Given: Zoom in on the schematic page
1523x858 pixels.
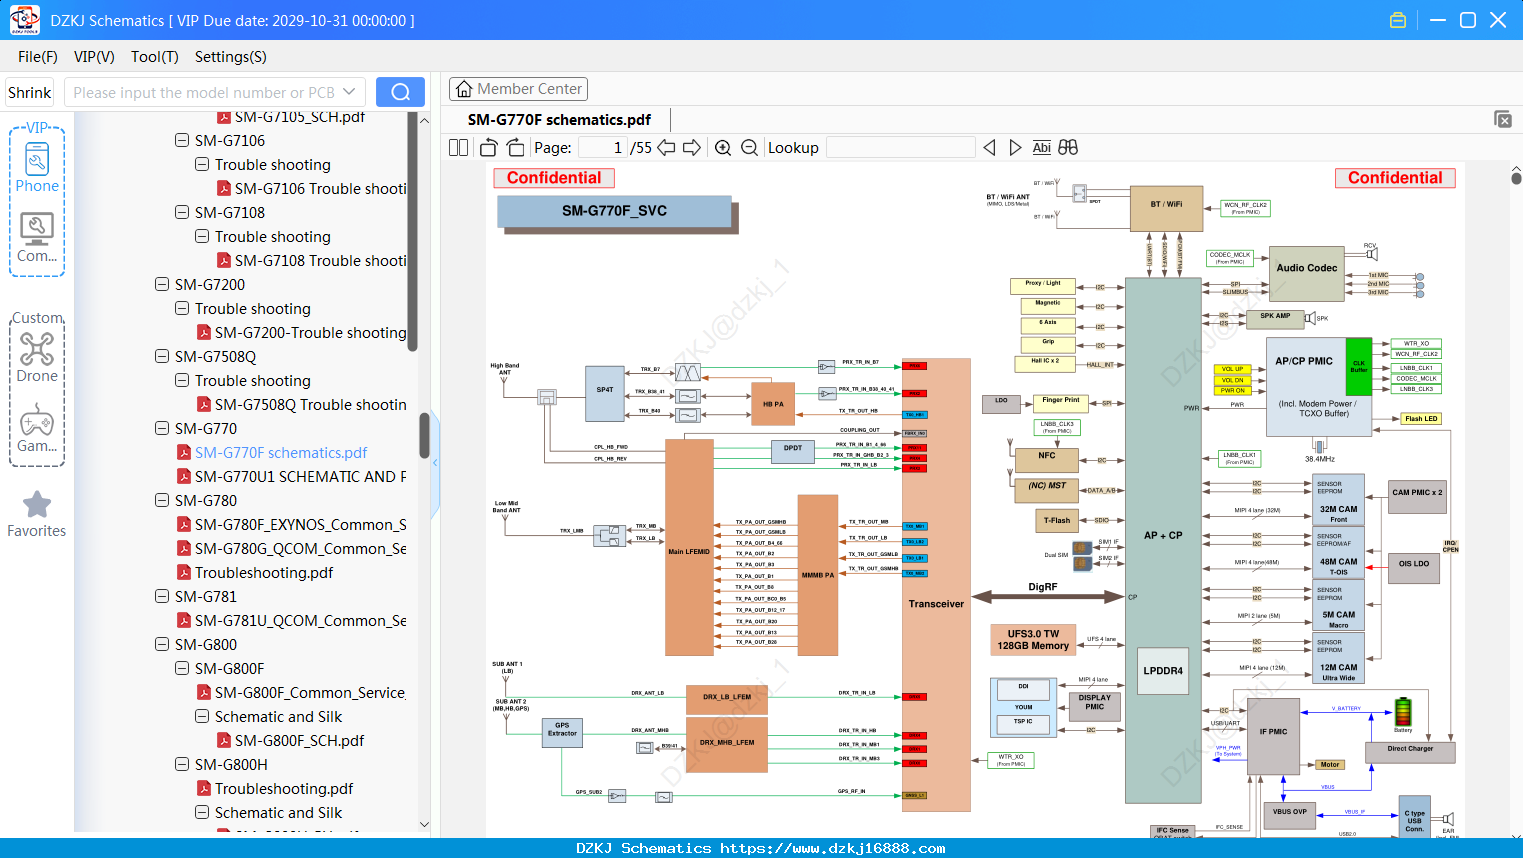Looking at the screenshot, I should [723, 148].
